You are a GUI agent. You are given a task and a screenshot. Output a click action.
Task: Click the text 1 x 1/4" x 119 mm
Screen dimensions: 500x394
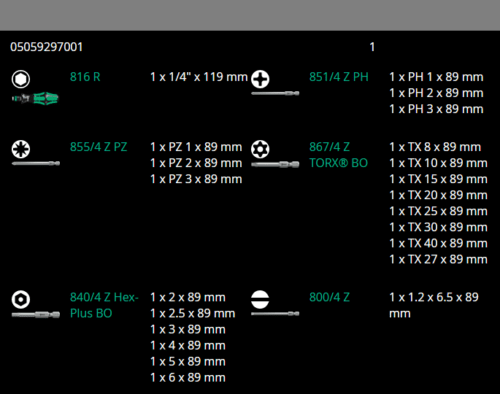199,77
